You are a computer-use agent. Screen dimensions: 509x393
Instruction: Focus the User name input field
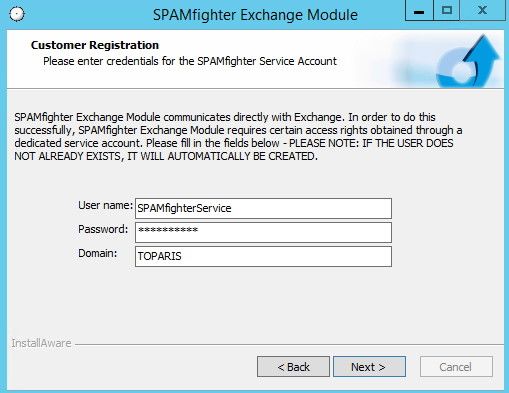pyautogui.click(x=263, y=208)
